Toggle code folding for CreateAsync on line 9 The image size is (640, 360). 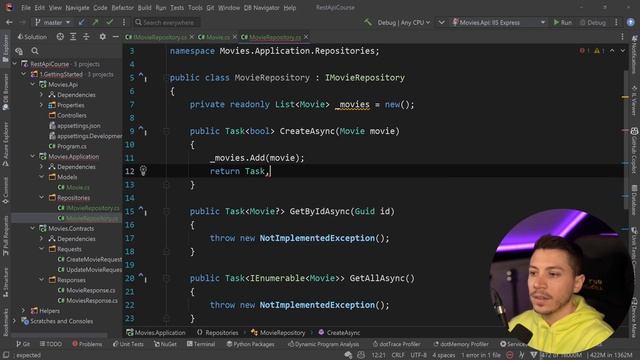tap(166, 131)
